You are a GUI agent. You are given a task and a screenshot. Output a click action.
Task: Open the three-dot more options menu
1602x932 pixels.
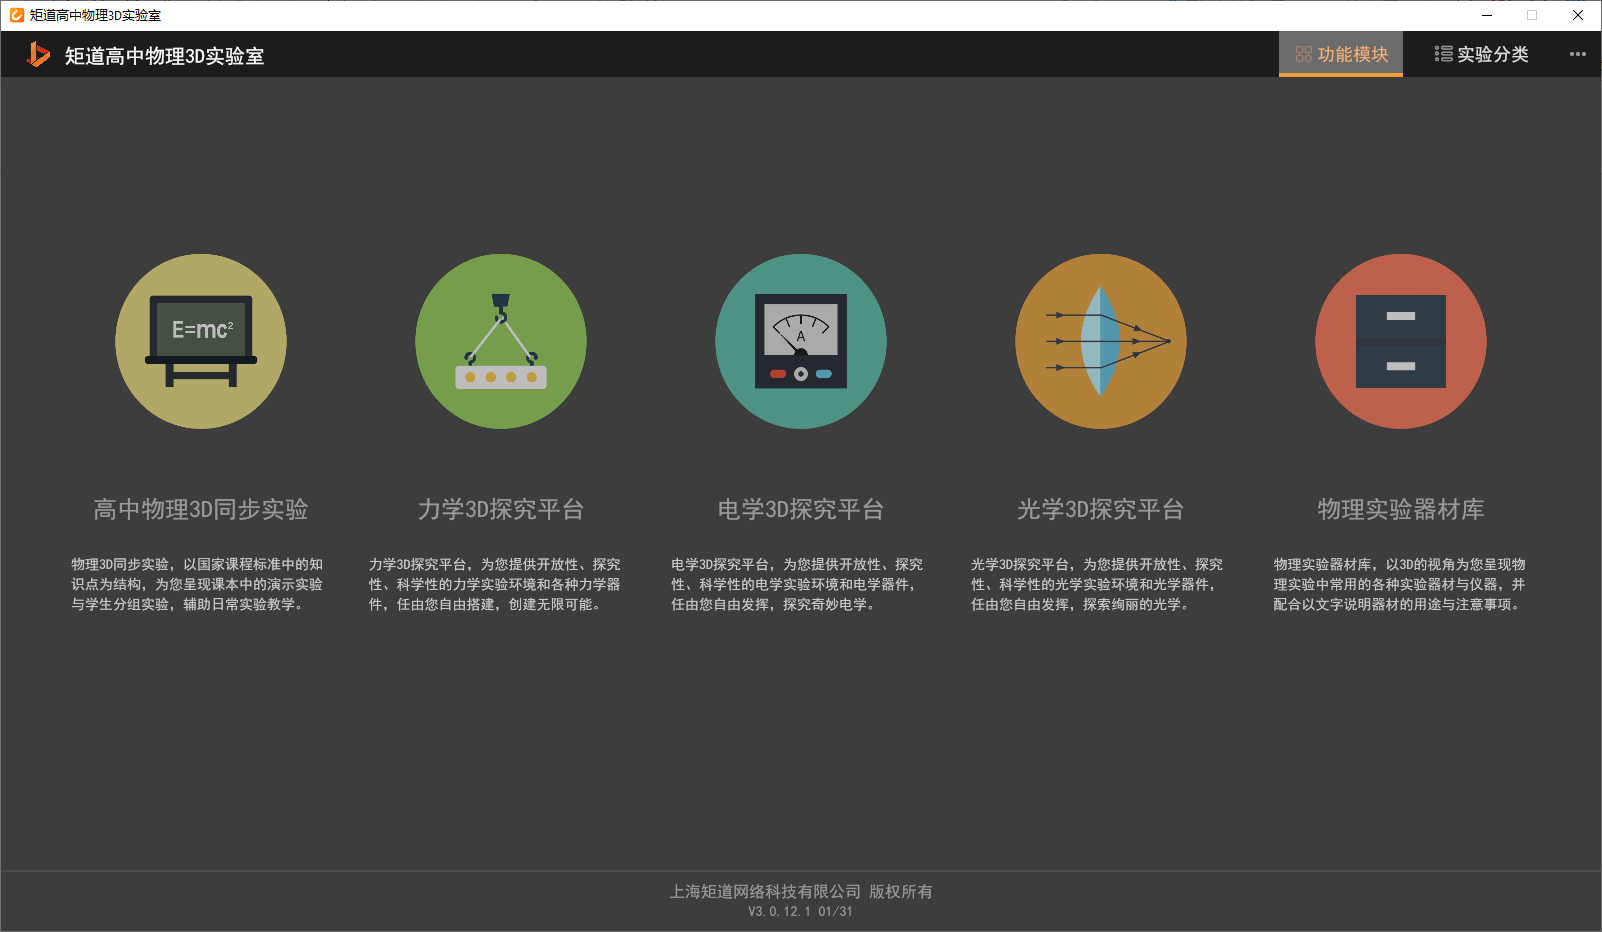[1578, 54]
